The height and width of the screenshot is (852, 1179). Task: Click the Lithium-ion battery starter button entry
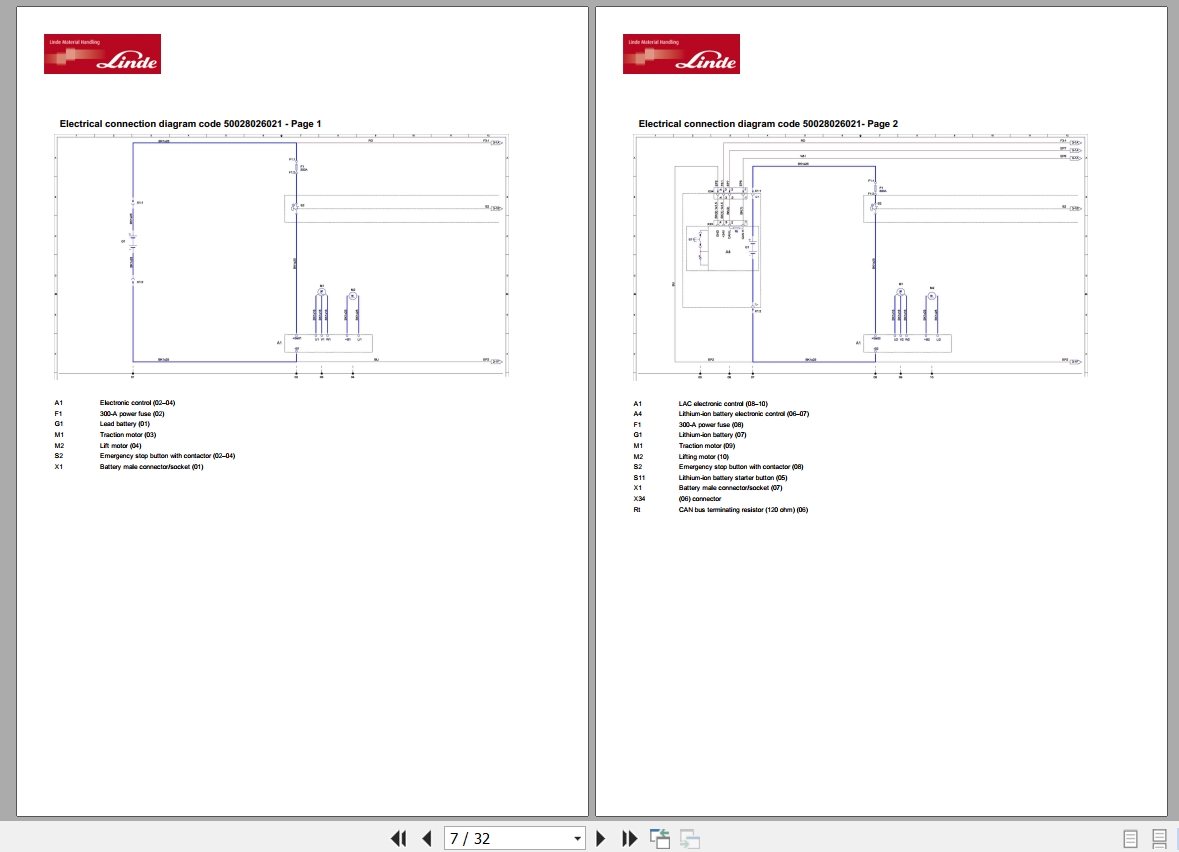(x=732, y=478)
